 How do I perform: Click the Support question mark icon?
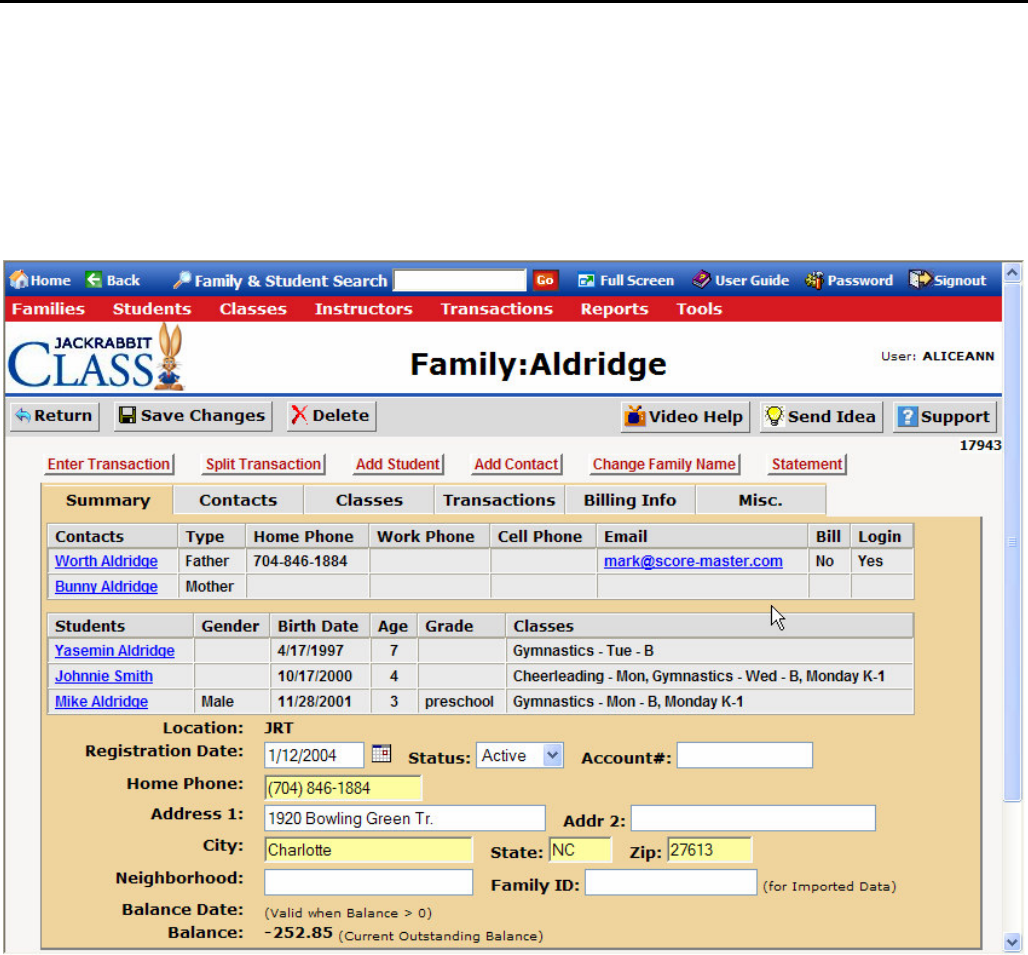[907, 416]
